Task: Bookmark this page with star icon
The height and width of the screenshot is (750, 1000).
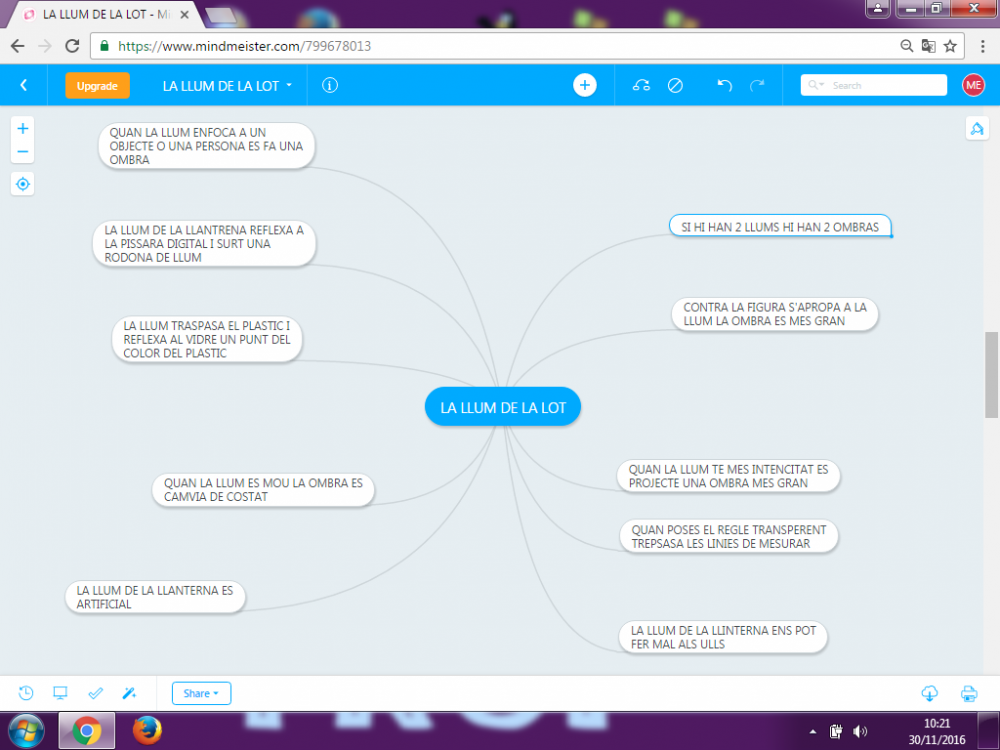Action: (x=950, y=46)
